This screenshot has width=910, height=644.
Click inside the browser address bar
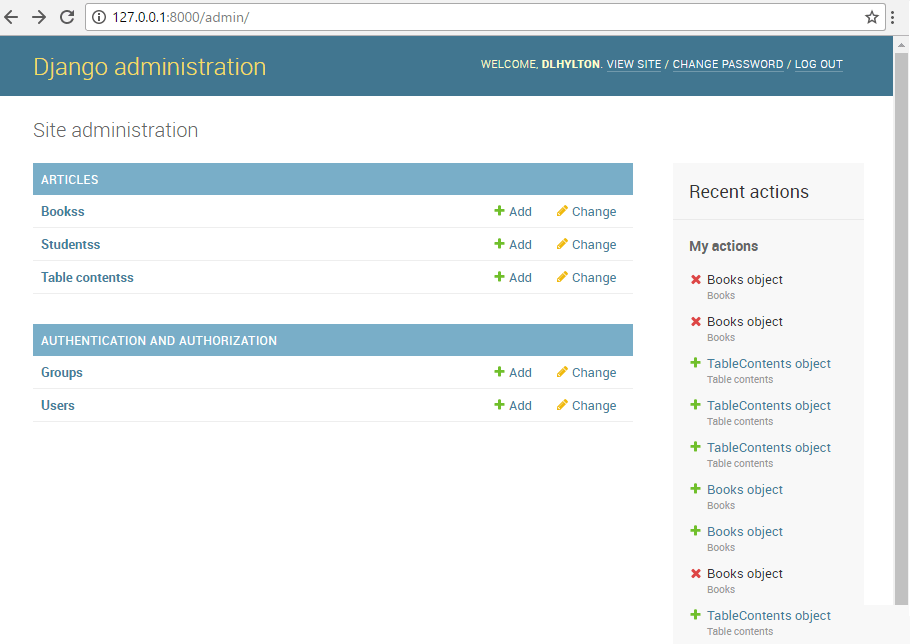click(400, 16)
